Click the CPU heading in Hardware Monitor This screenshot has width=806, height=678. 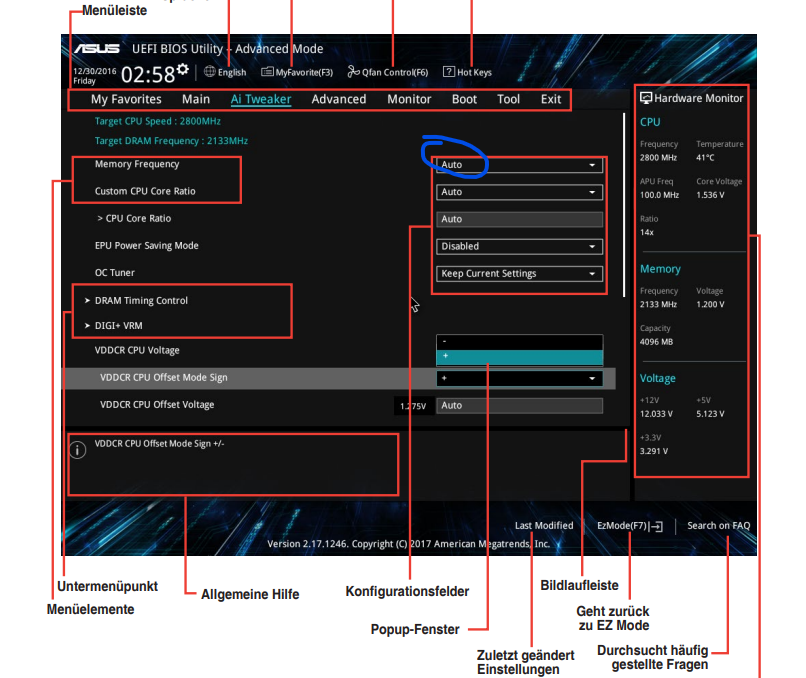point(650,122)
